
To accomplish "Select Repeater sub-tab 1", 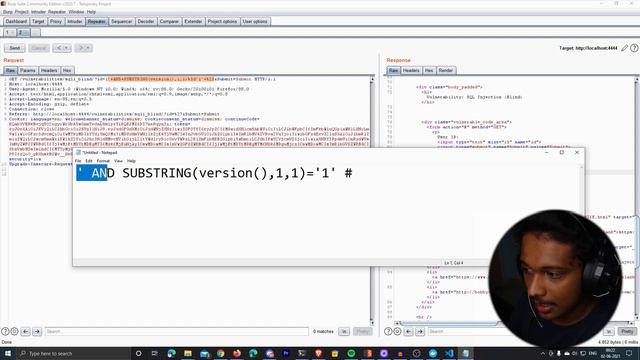I will (9, 33).
